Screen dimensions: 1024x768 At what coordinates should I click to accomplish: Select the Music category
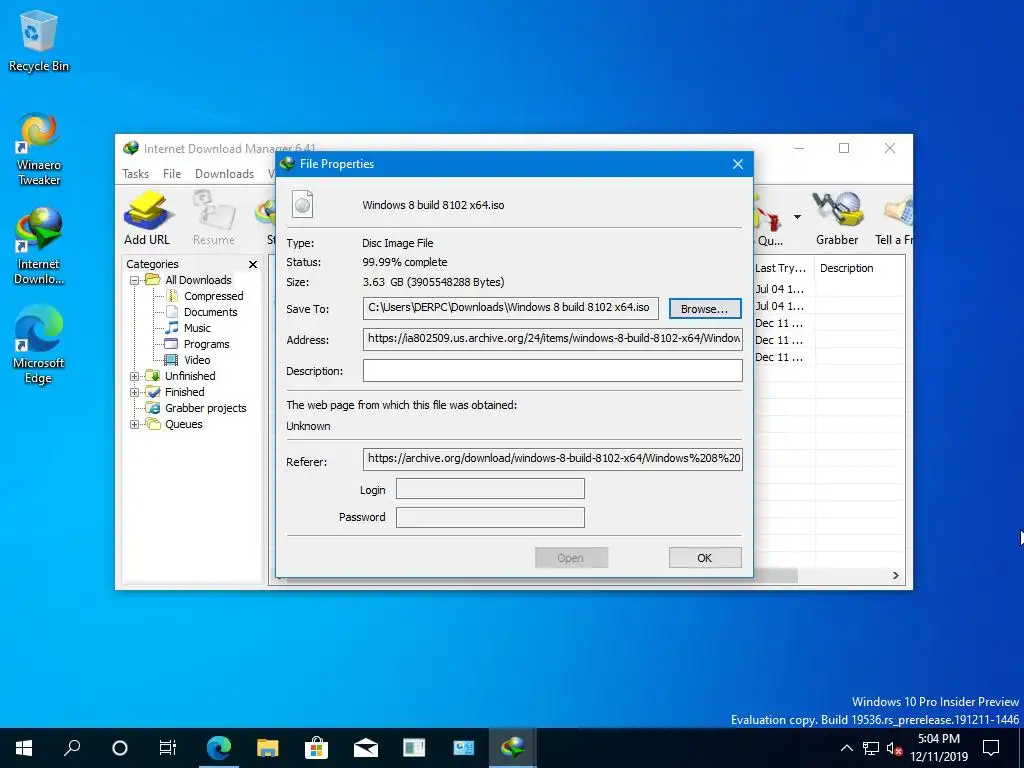pyautogui.click(x=197, y=328)
